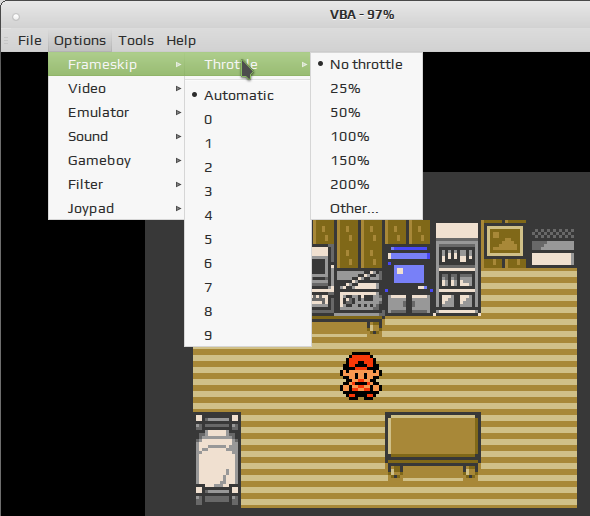Expand the Throttle submenu entry
Viewport: 590px width, 516px height.
tap(247, 64)
